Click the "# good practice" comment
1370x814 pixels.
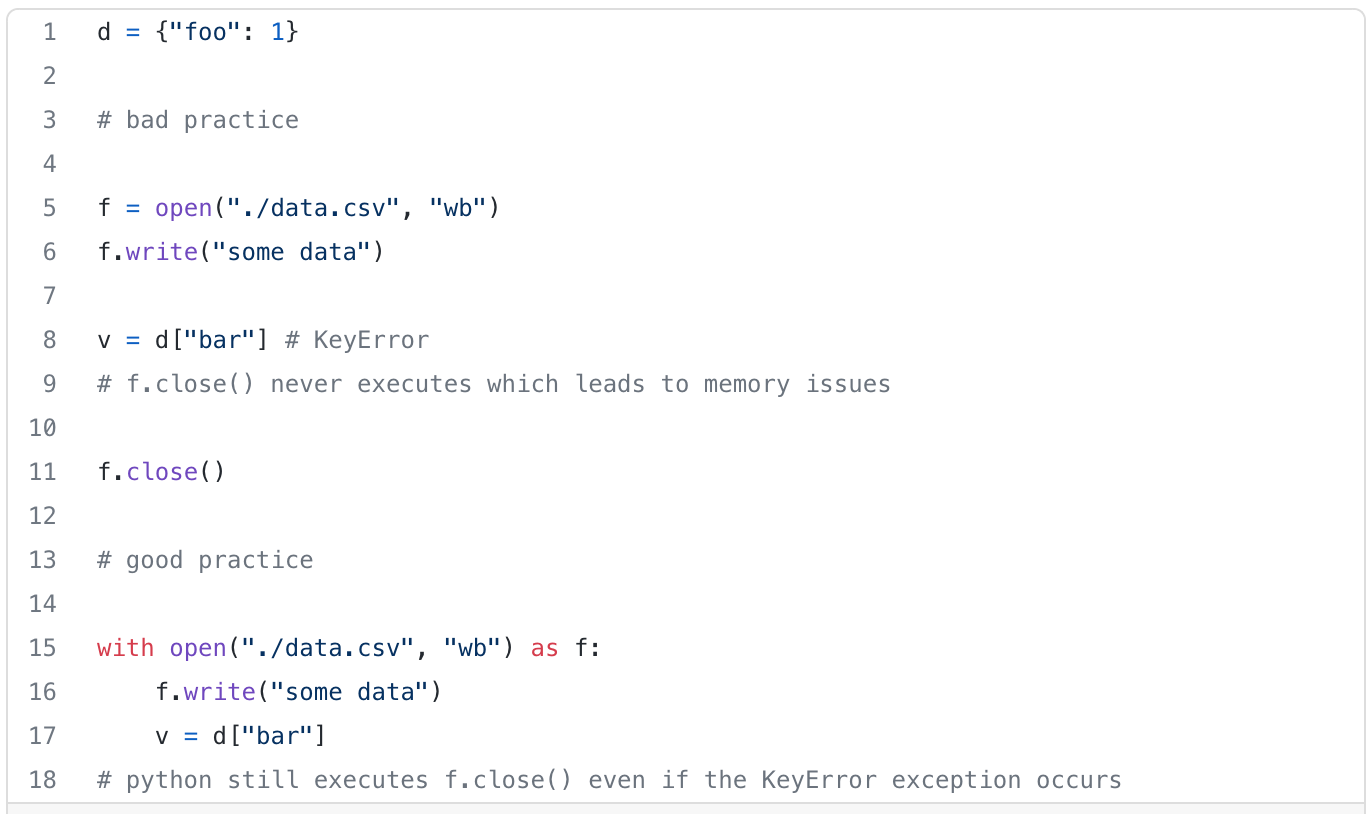point(205,560)
